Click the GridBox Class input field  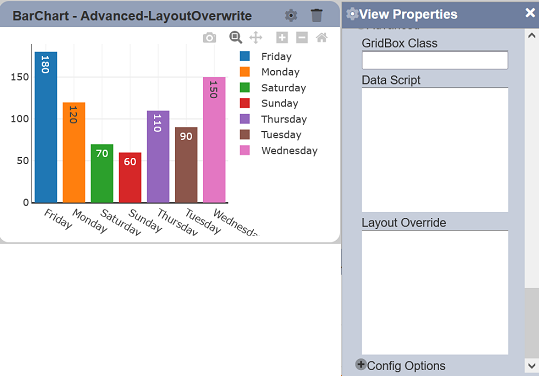tap(435, 60)
